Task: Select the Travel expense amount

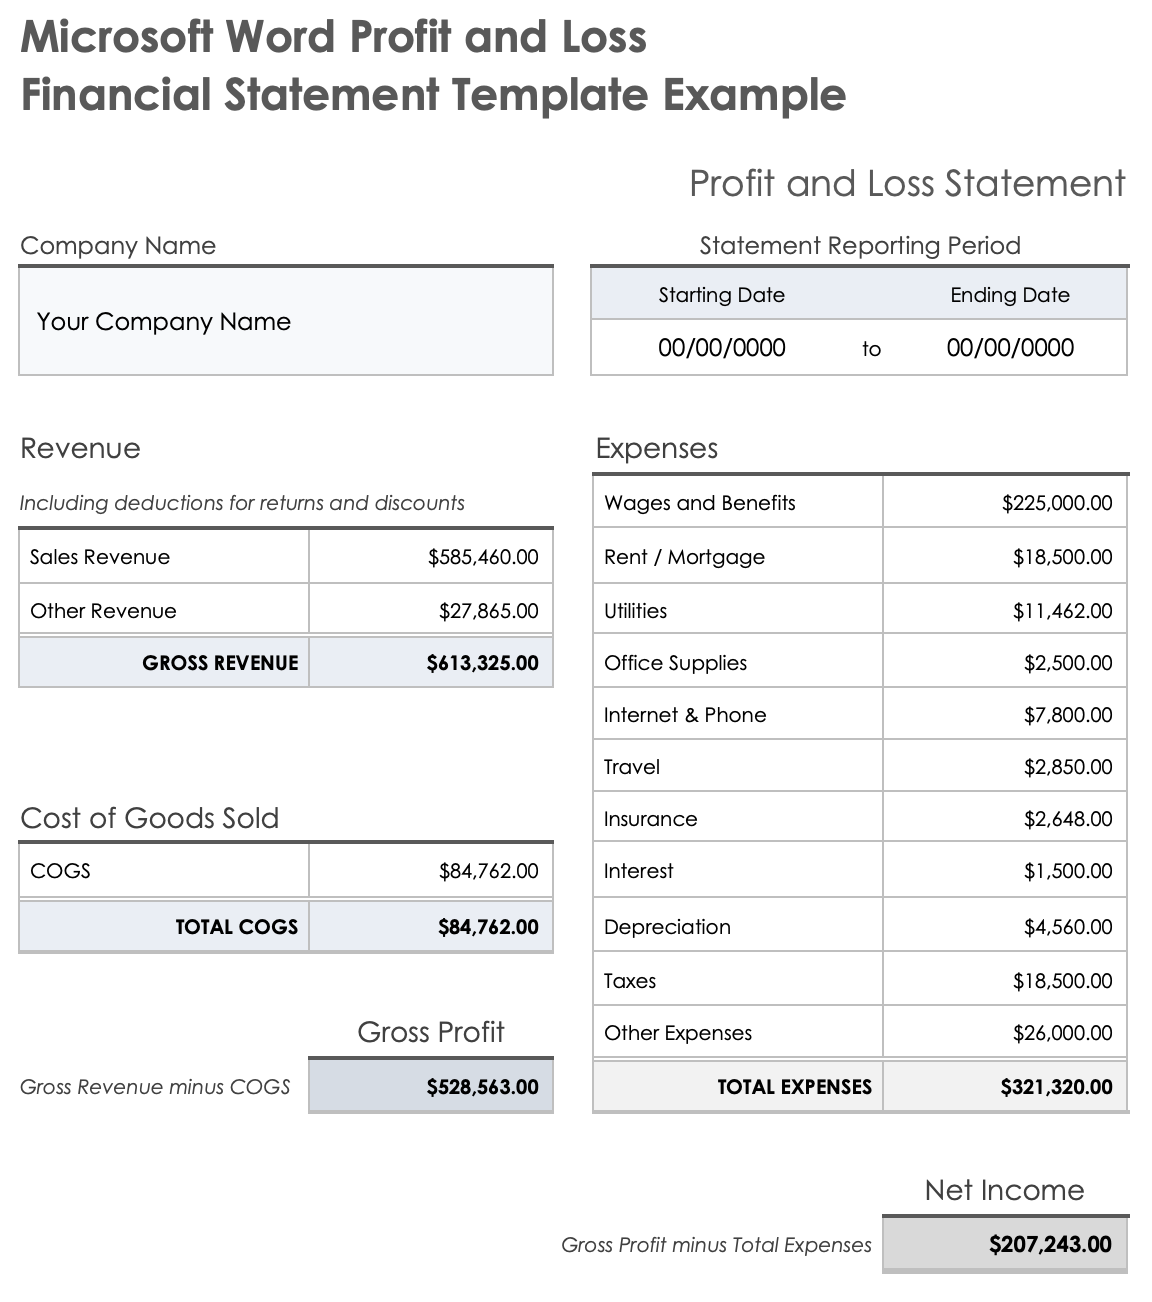Action: pos(1067,767)
